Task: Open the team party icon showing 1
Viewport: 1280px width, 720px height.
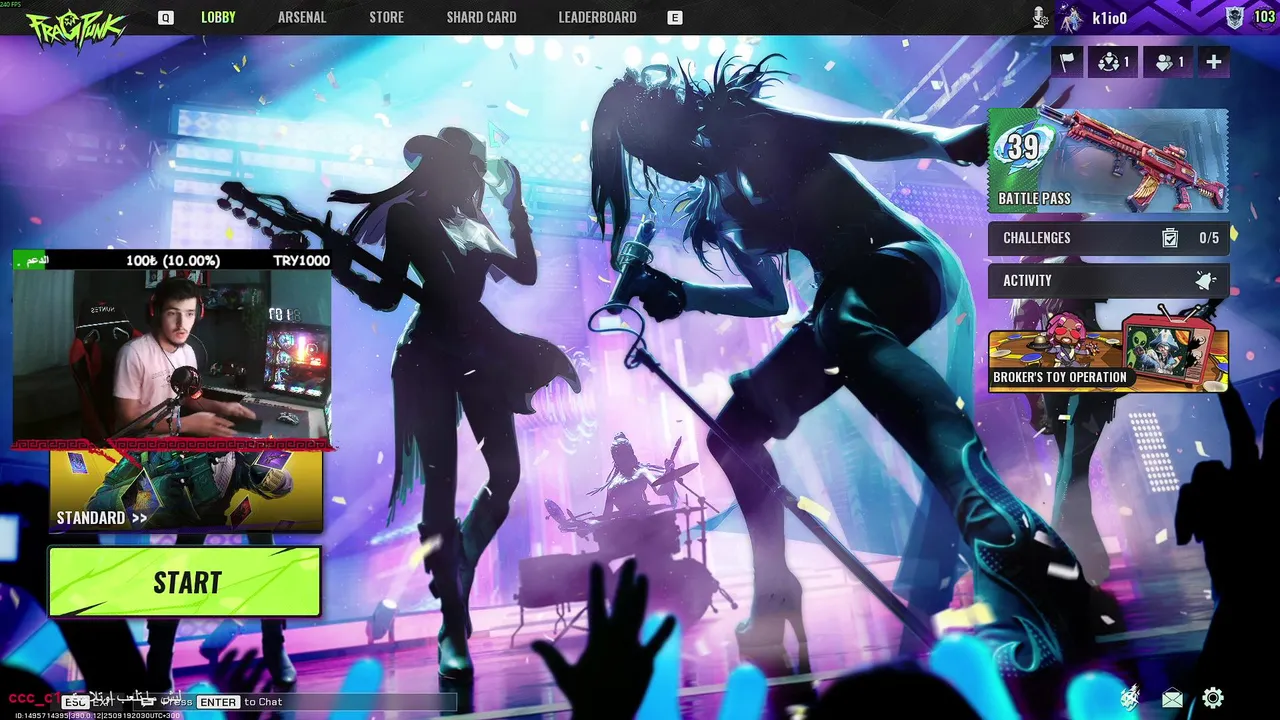Action: (x=1113, y=62)
